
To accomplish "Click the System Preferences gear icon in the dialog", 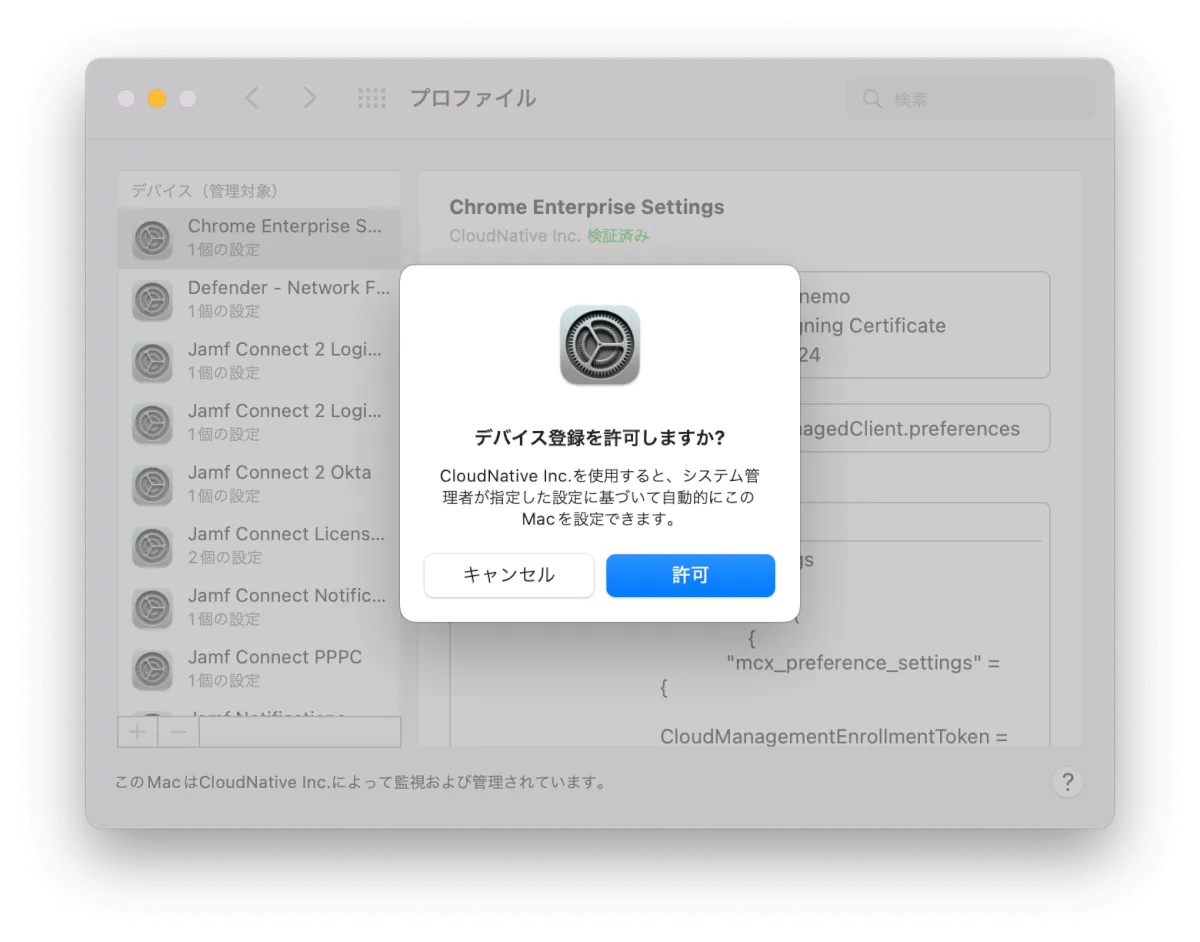I will tap(600, 345).
